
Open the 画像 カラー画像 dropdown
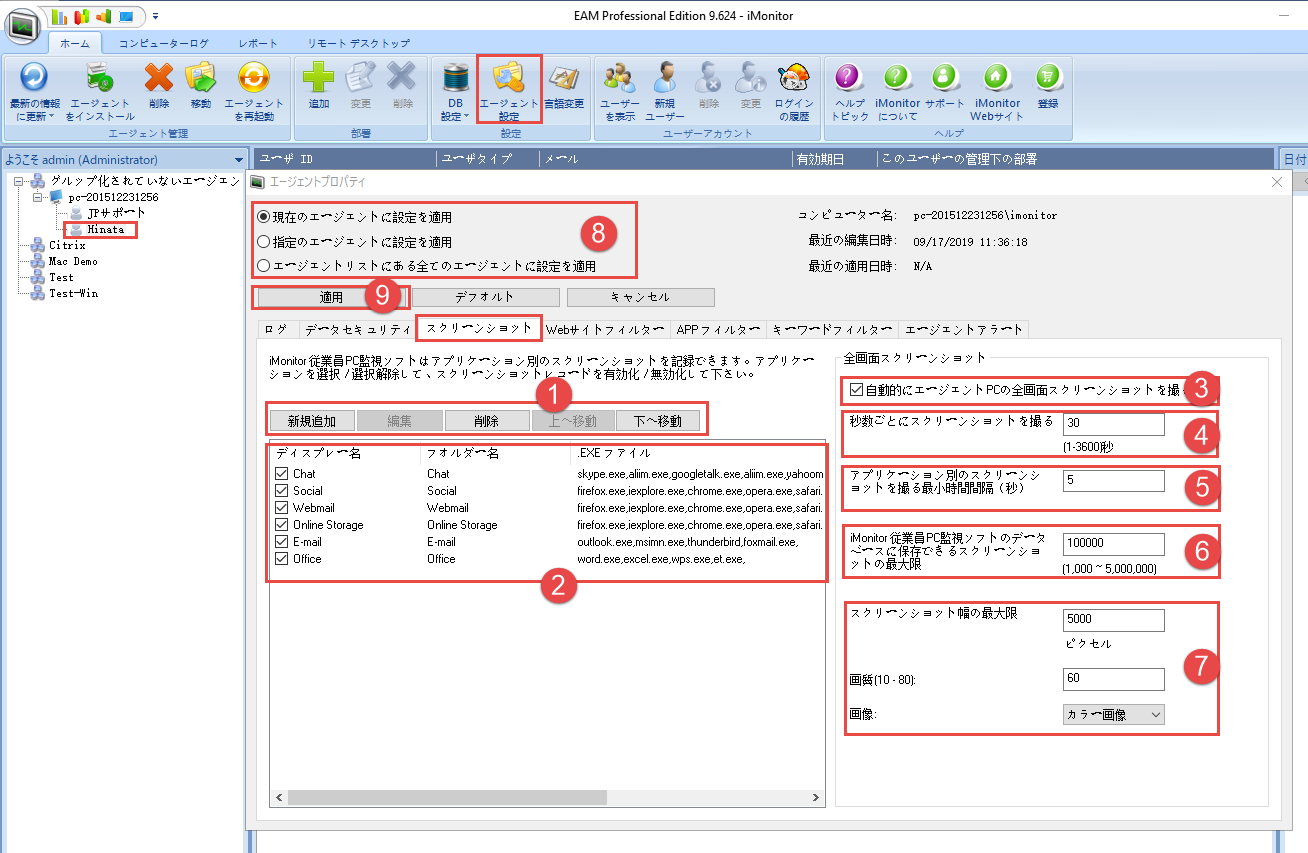pyautogui.click(x=1113, y=714)
